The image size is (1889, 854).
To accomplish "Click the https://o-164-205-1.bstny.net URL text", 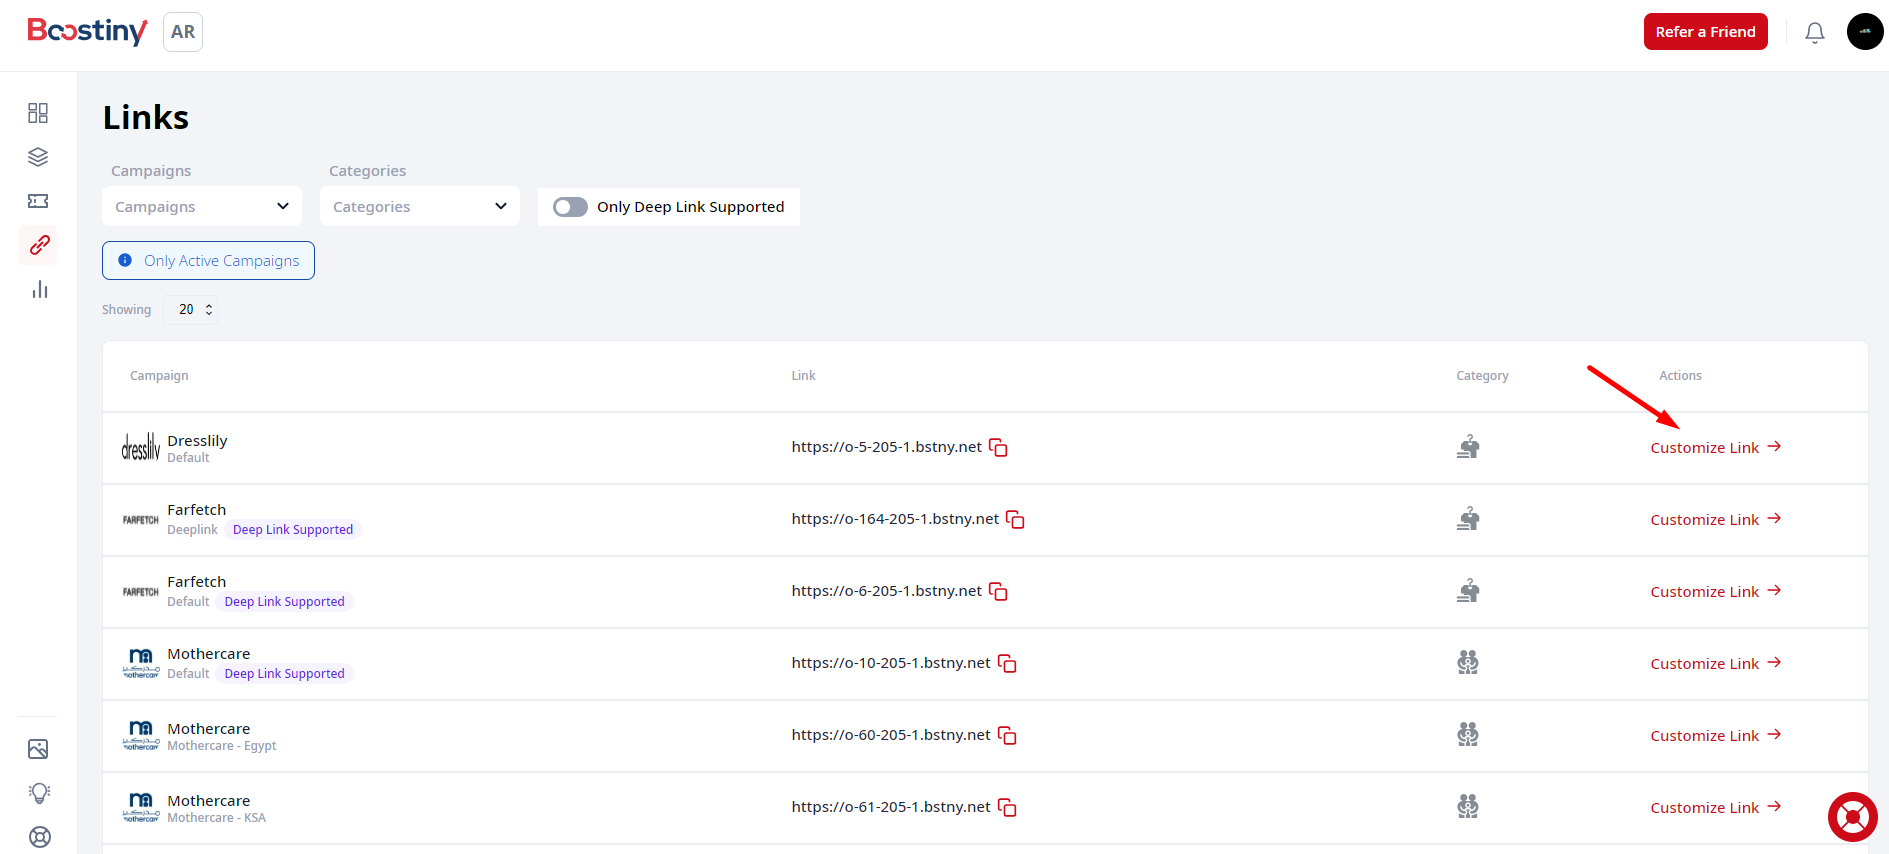I will click(895, 519).
